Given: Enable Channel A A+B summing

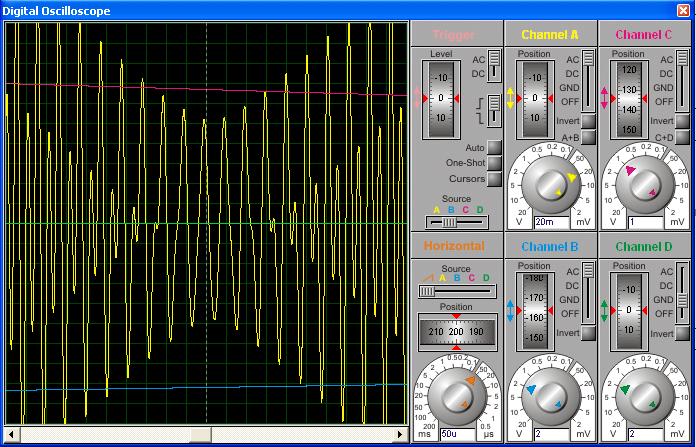Looking at the screenshot, I should click(588, 137).
